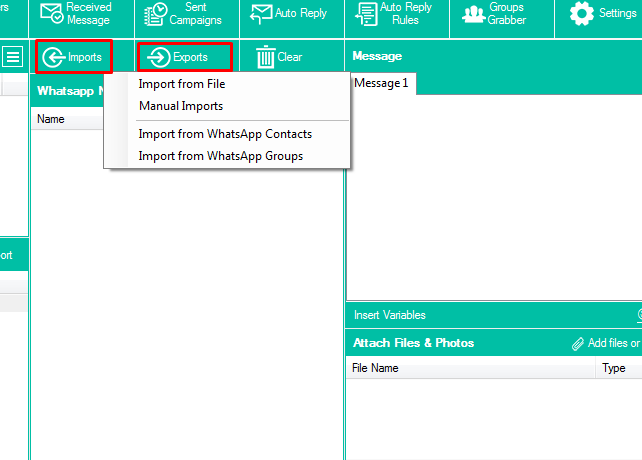The width and height of the screenshot is (642, 460).
Task: Open the Exports dropdown button
Action: (x=185, y=57)
